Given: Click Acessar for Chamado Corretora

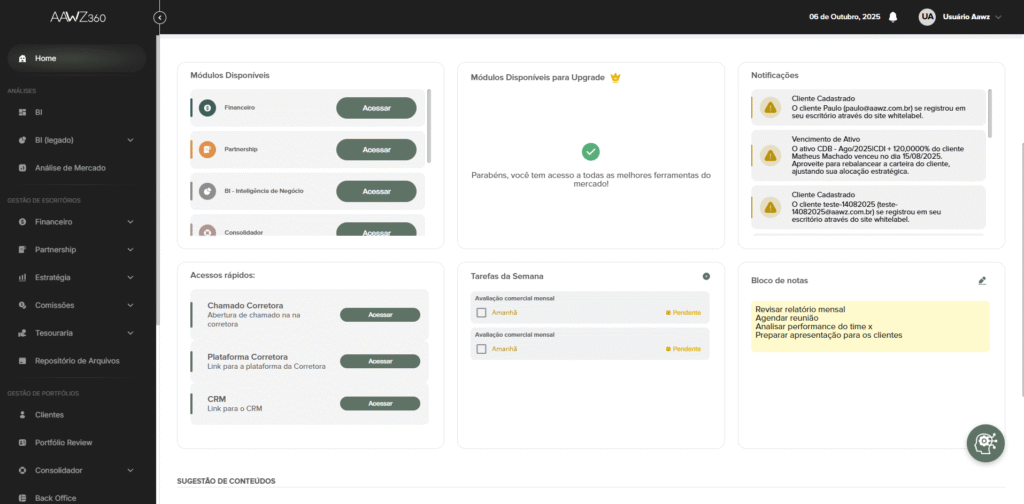Looking at the screenshot, I should pos(380,314).
